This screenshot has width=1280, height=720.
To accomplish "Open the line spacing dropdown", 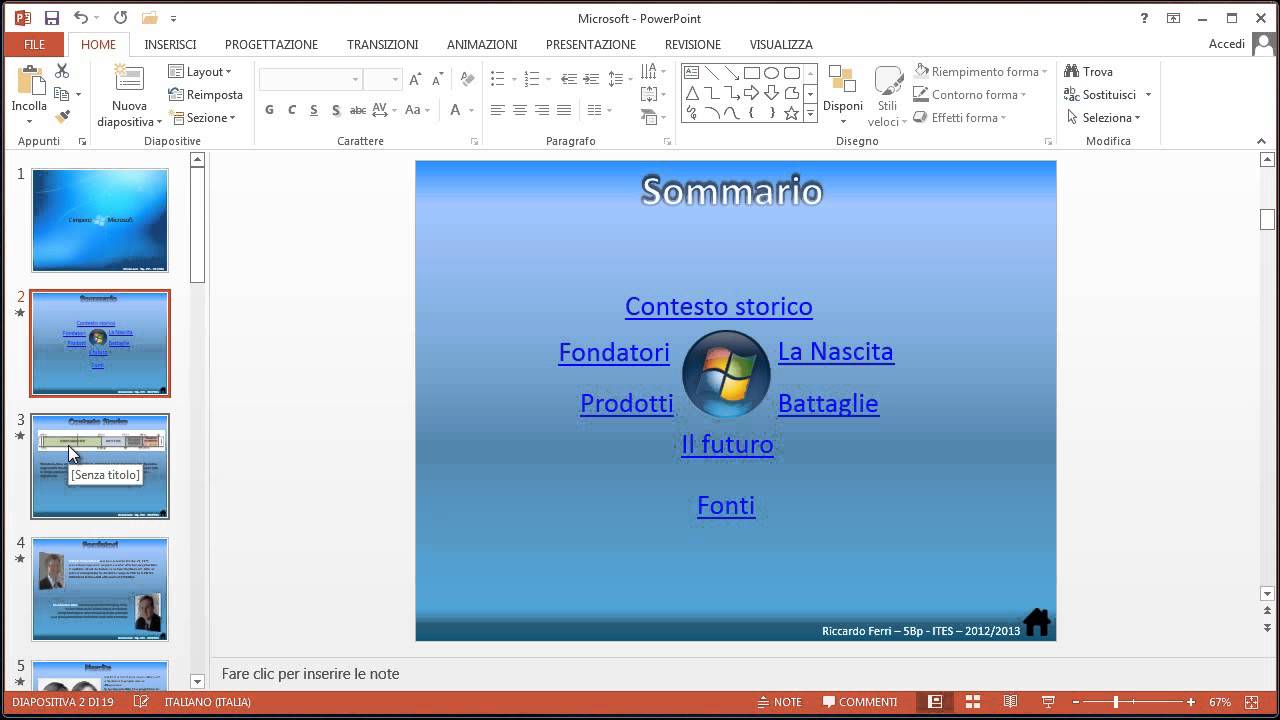I will 620,79.
